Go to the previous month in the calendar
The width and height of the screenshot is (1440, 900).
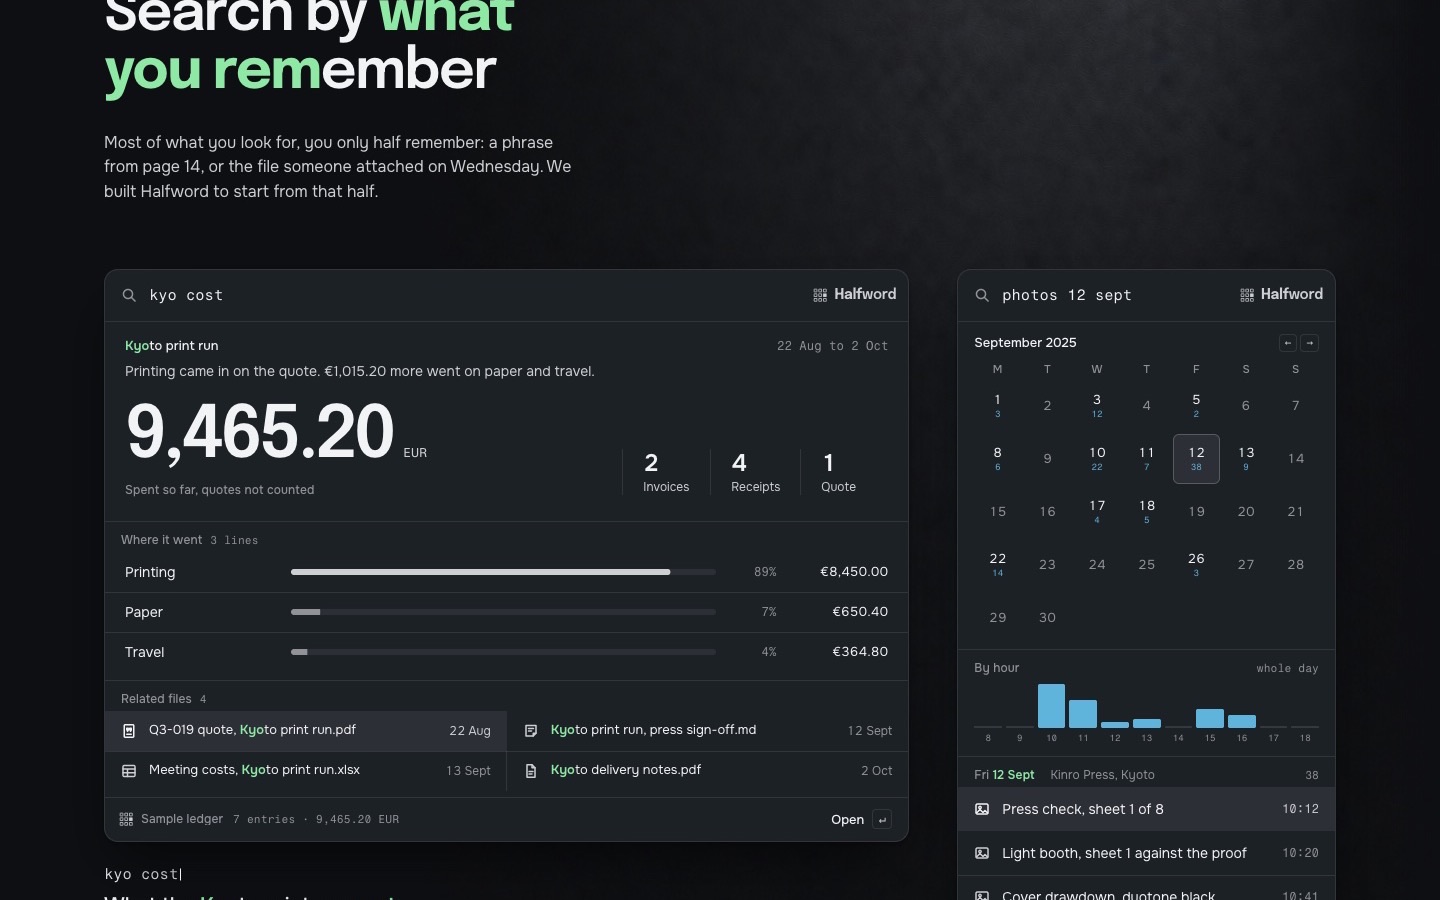pyautogui.click(x=1288, y=343)
